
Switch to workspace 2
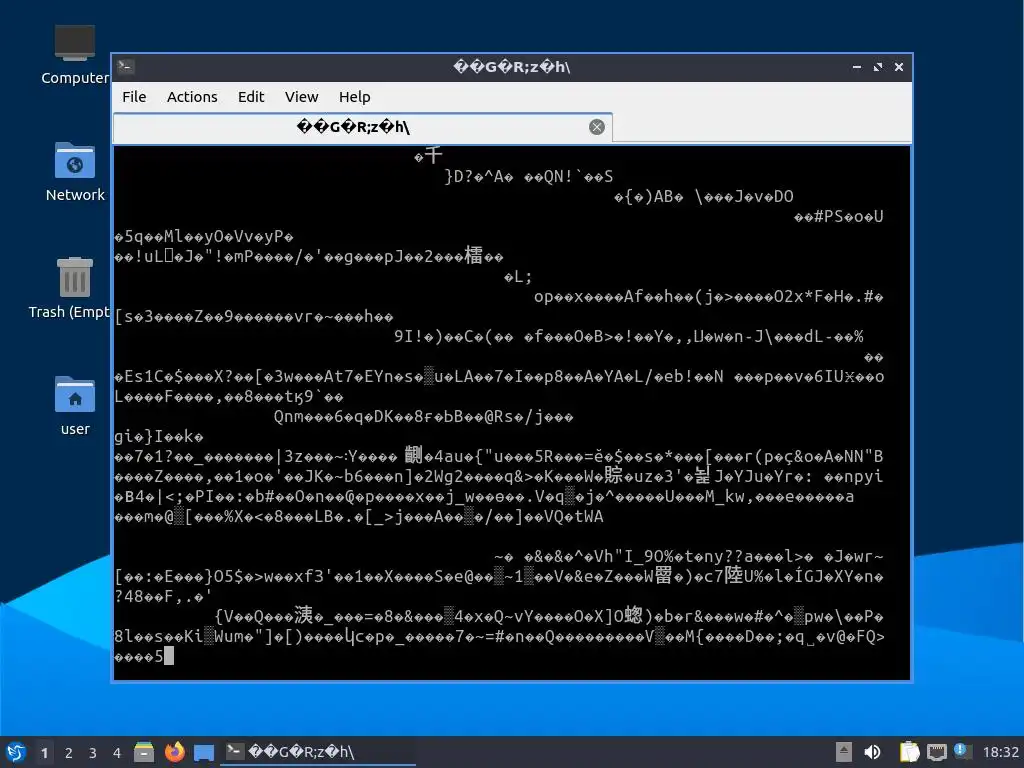tap(69, 752)
